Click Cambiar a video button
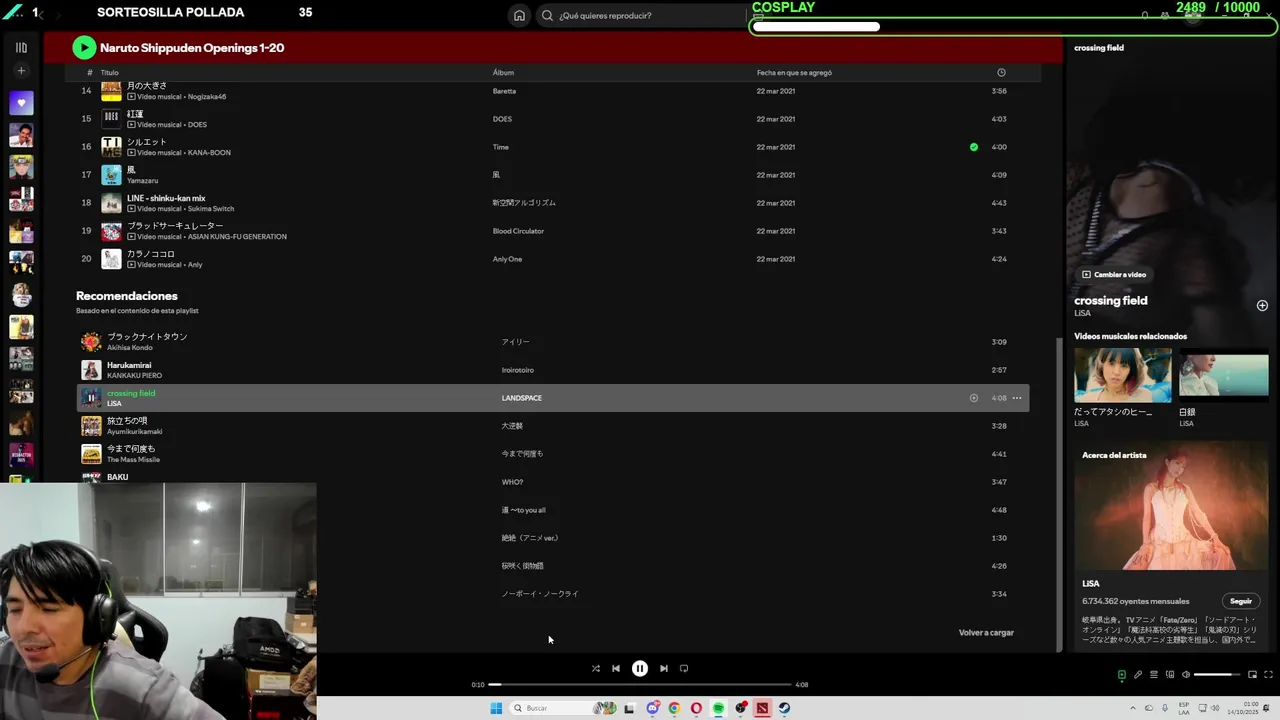This screenshot has width=1280, height=720. pyautogui.click(x=1114, y=274)
